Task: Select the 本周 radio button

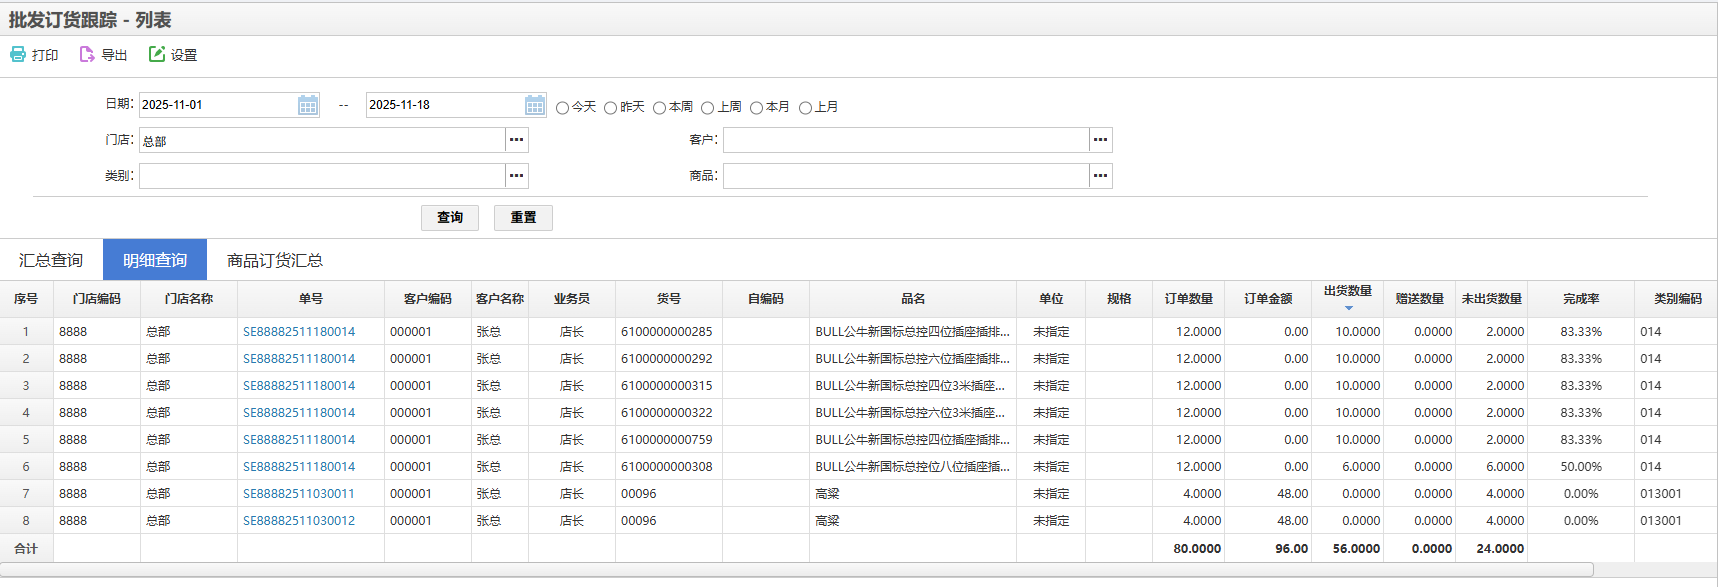Action: [659, 108]
